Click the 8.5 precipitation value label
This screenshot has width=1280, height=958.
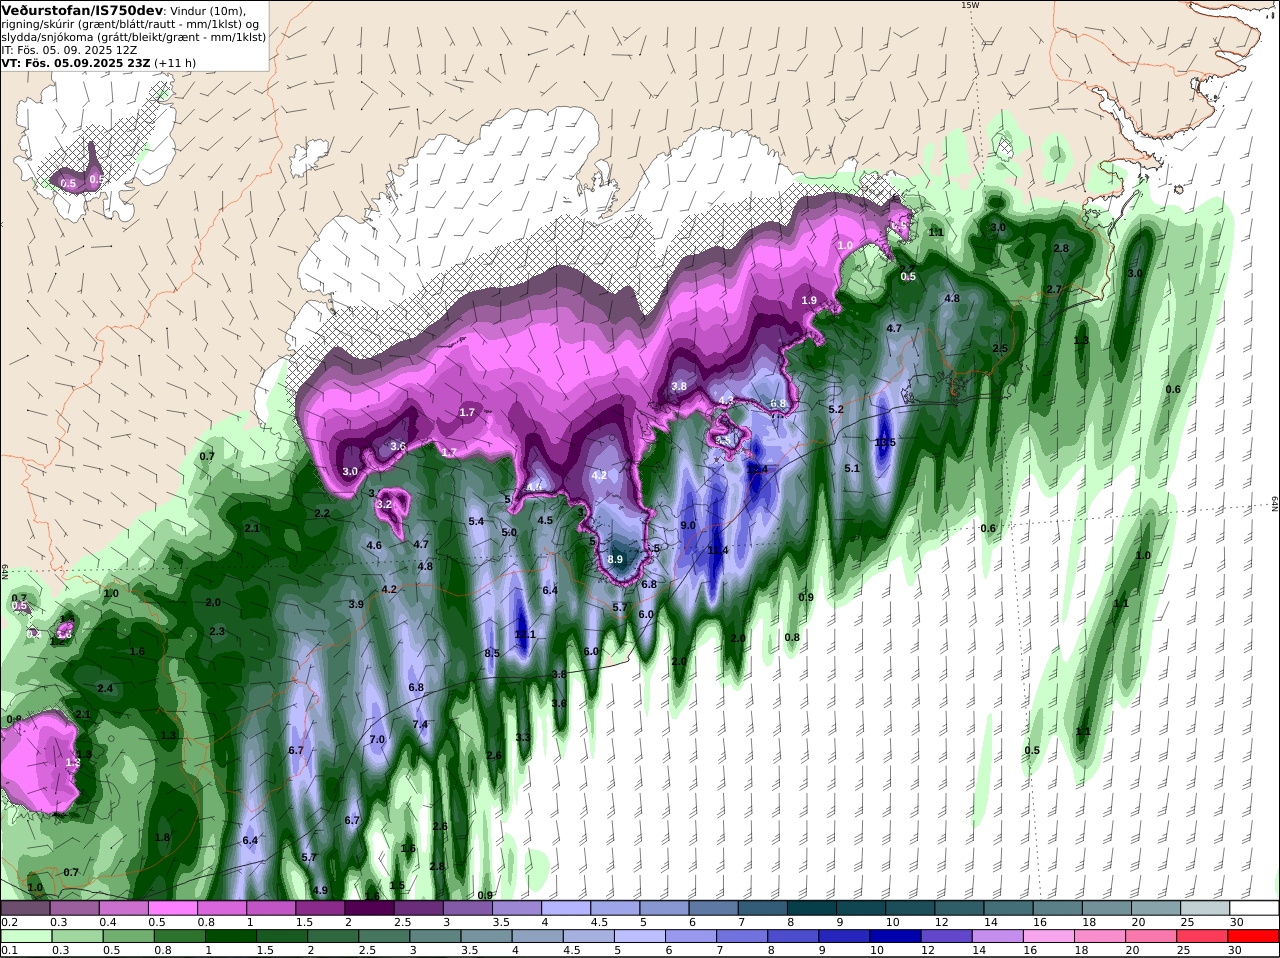492,654
